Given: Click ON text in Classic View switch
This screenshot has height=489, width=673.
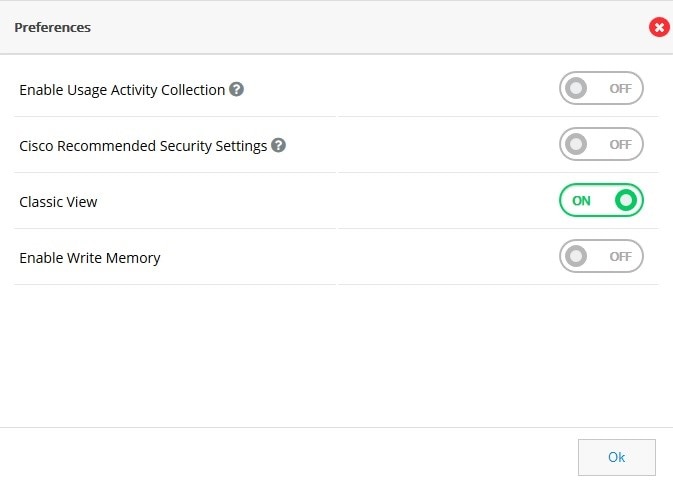Looking at the screenshot, I should click(x=581, y=200).
